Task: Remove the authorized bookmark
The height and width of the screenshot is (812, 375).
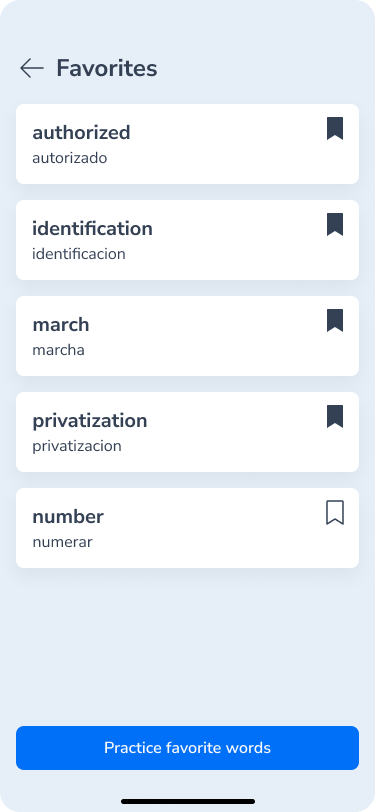Action: coord(335,128)
